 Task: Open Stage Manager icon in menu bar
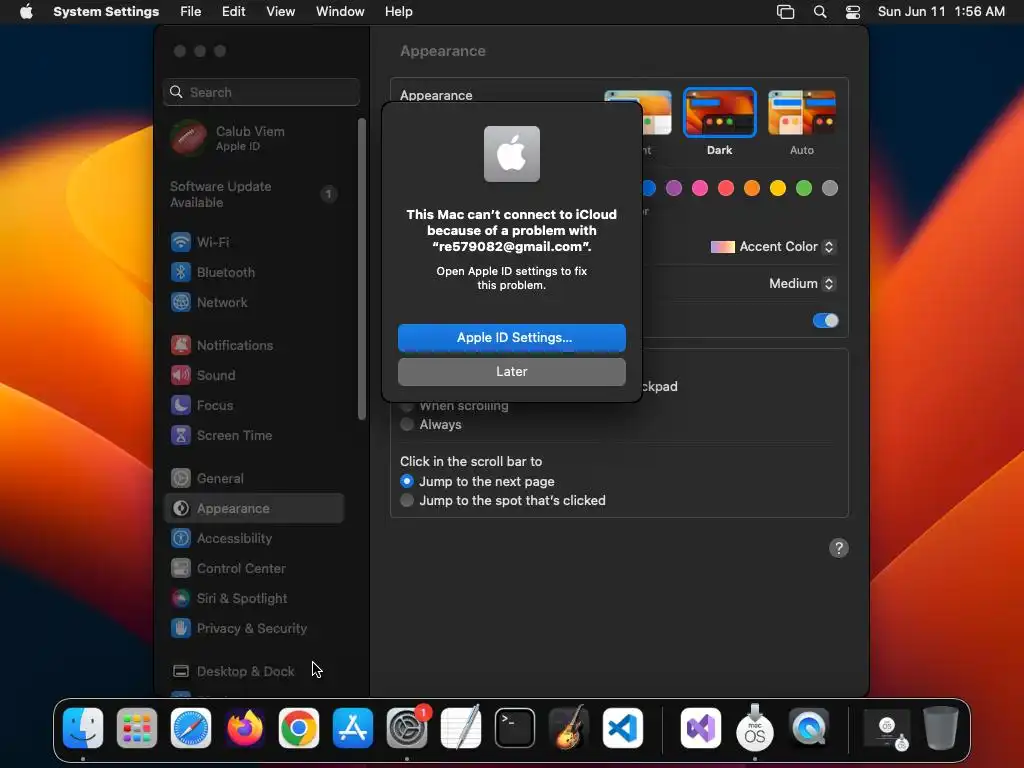[785, 12]
